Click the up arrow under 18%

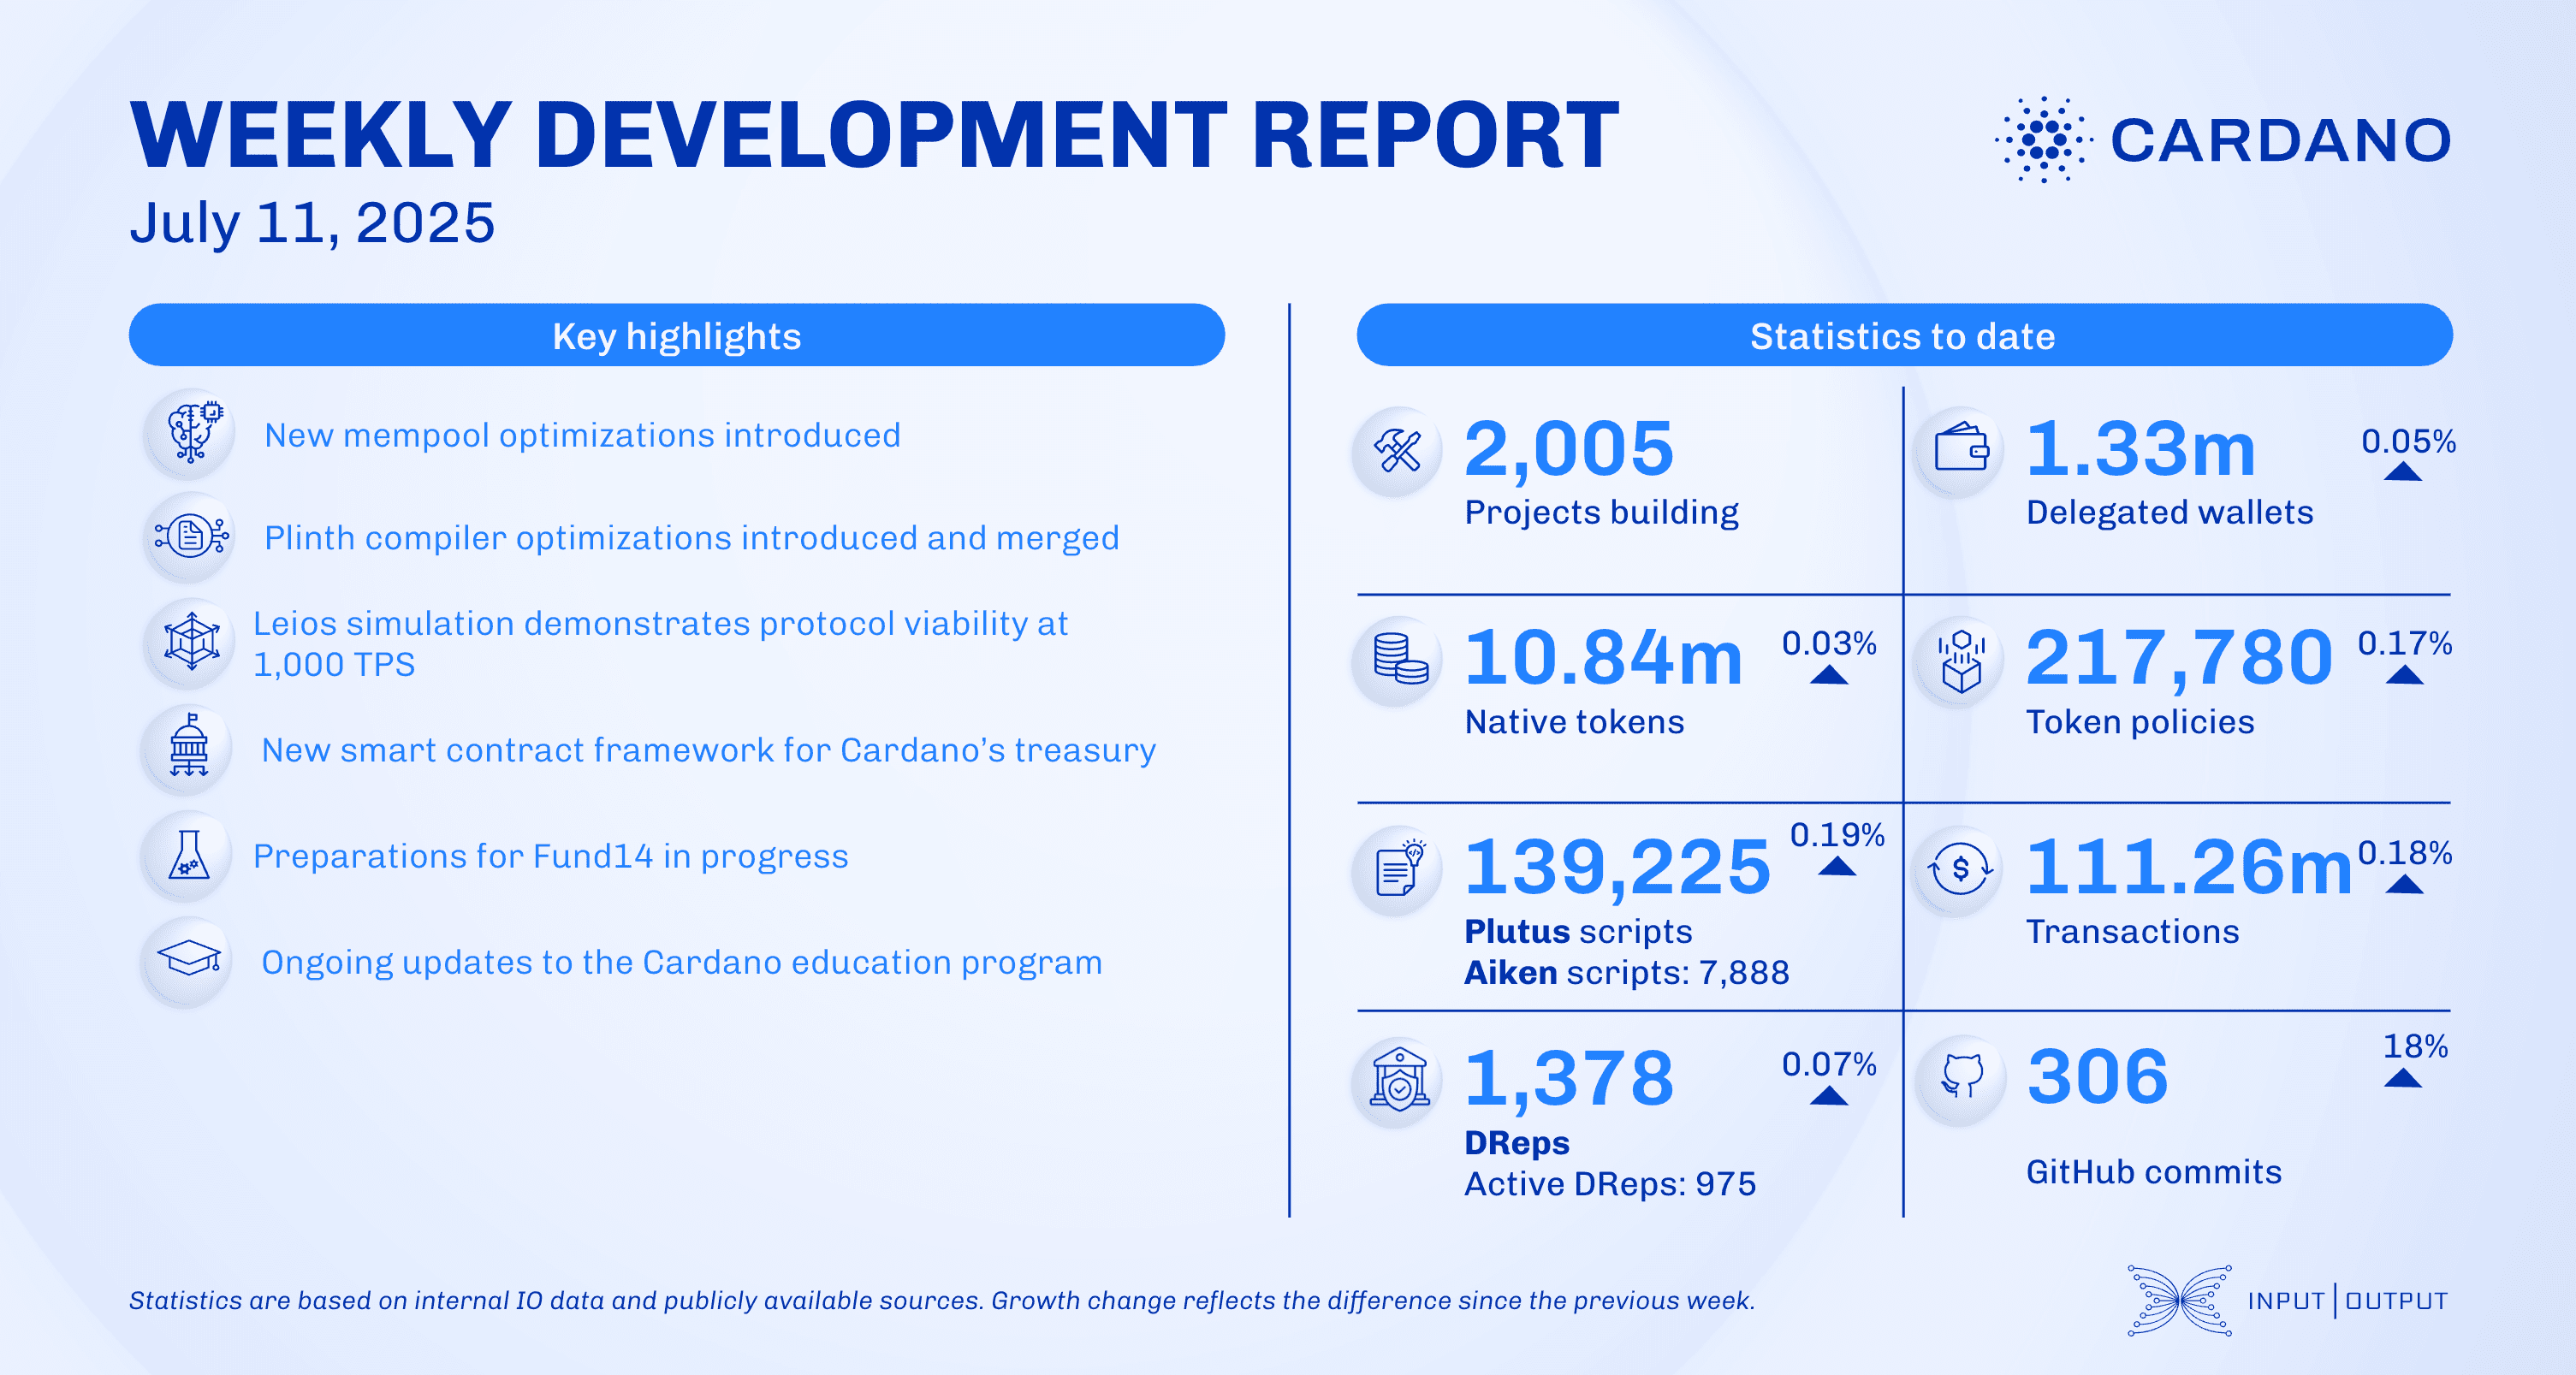2402,1078
